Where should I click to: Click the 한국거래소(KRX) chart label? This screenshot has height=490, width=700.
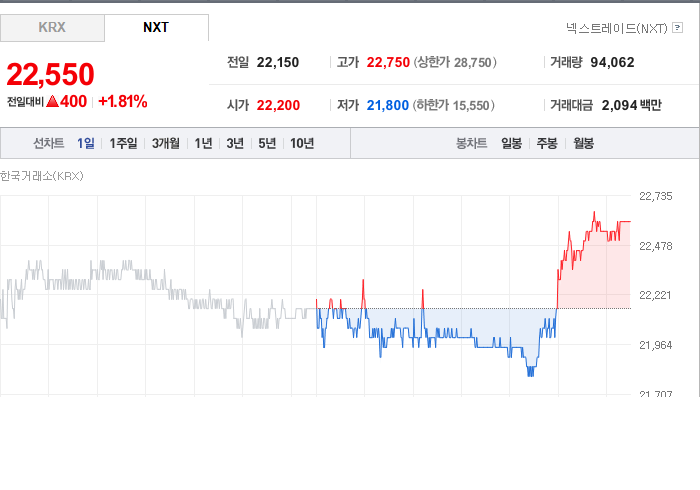tap(42, 176)
